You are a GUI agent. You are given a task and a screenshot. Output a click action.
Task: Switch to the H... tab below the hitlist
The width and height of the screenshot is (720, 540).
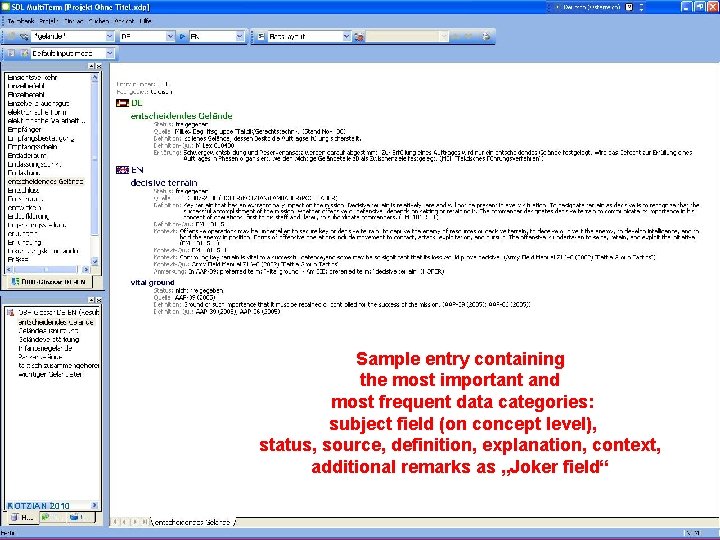tap(22, 518)
